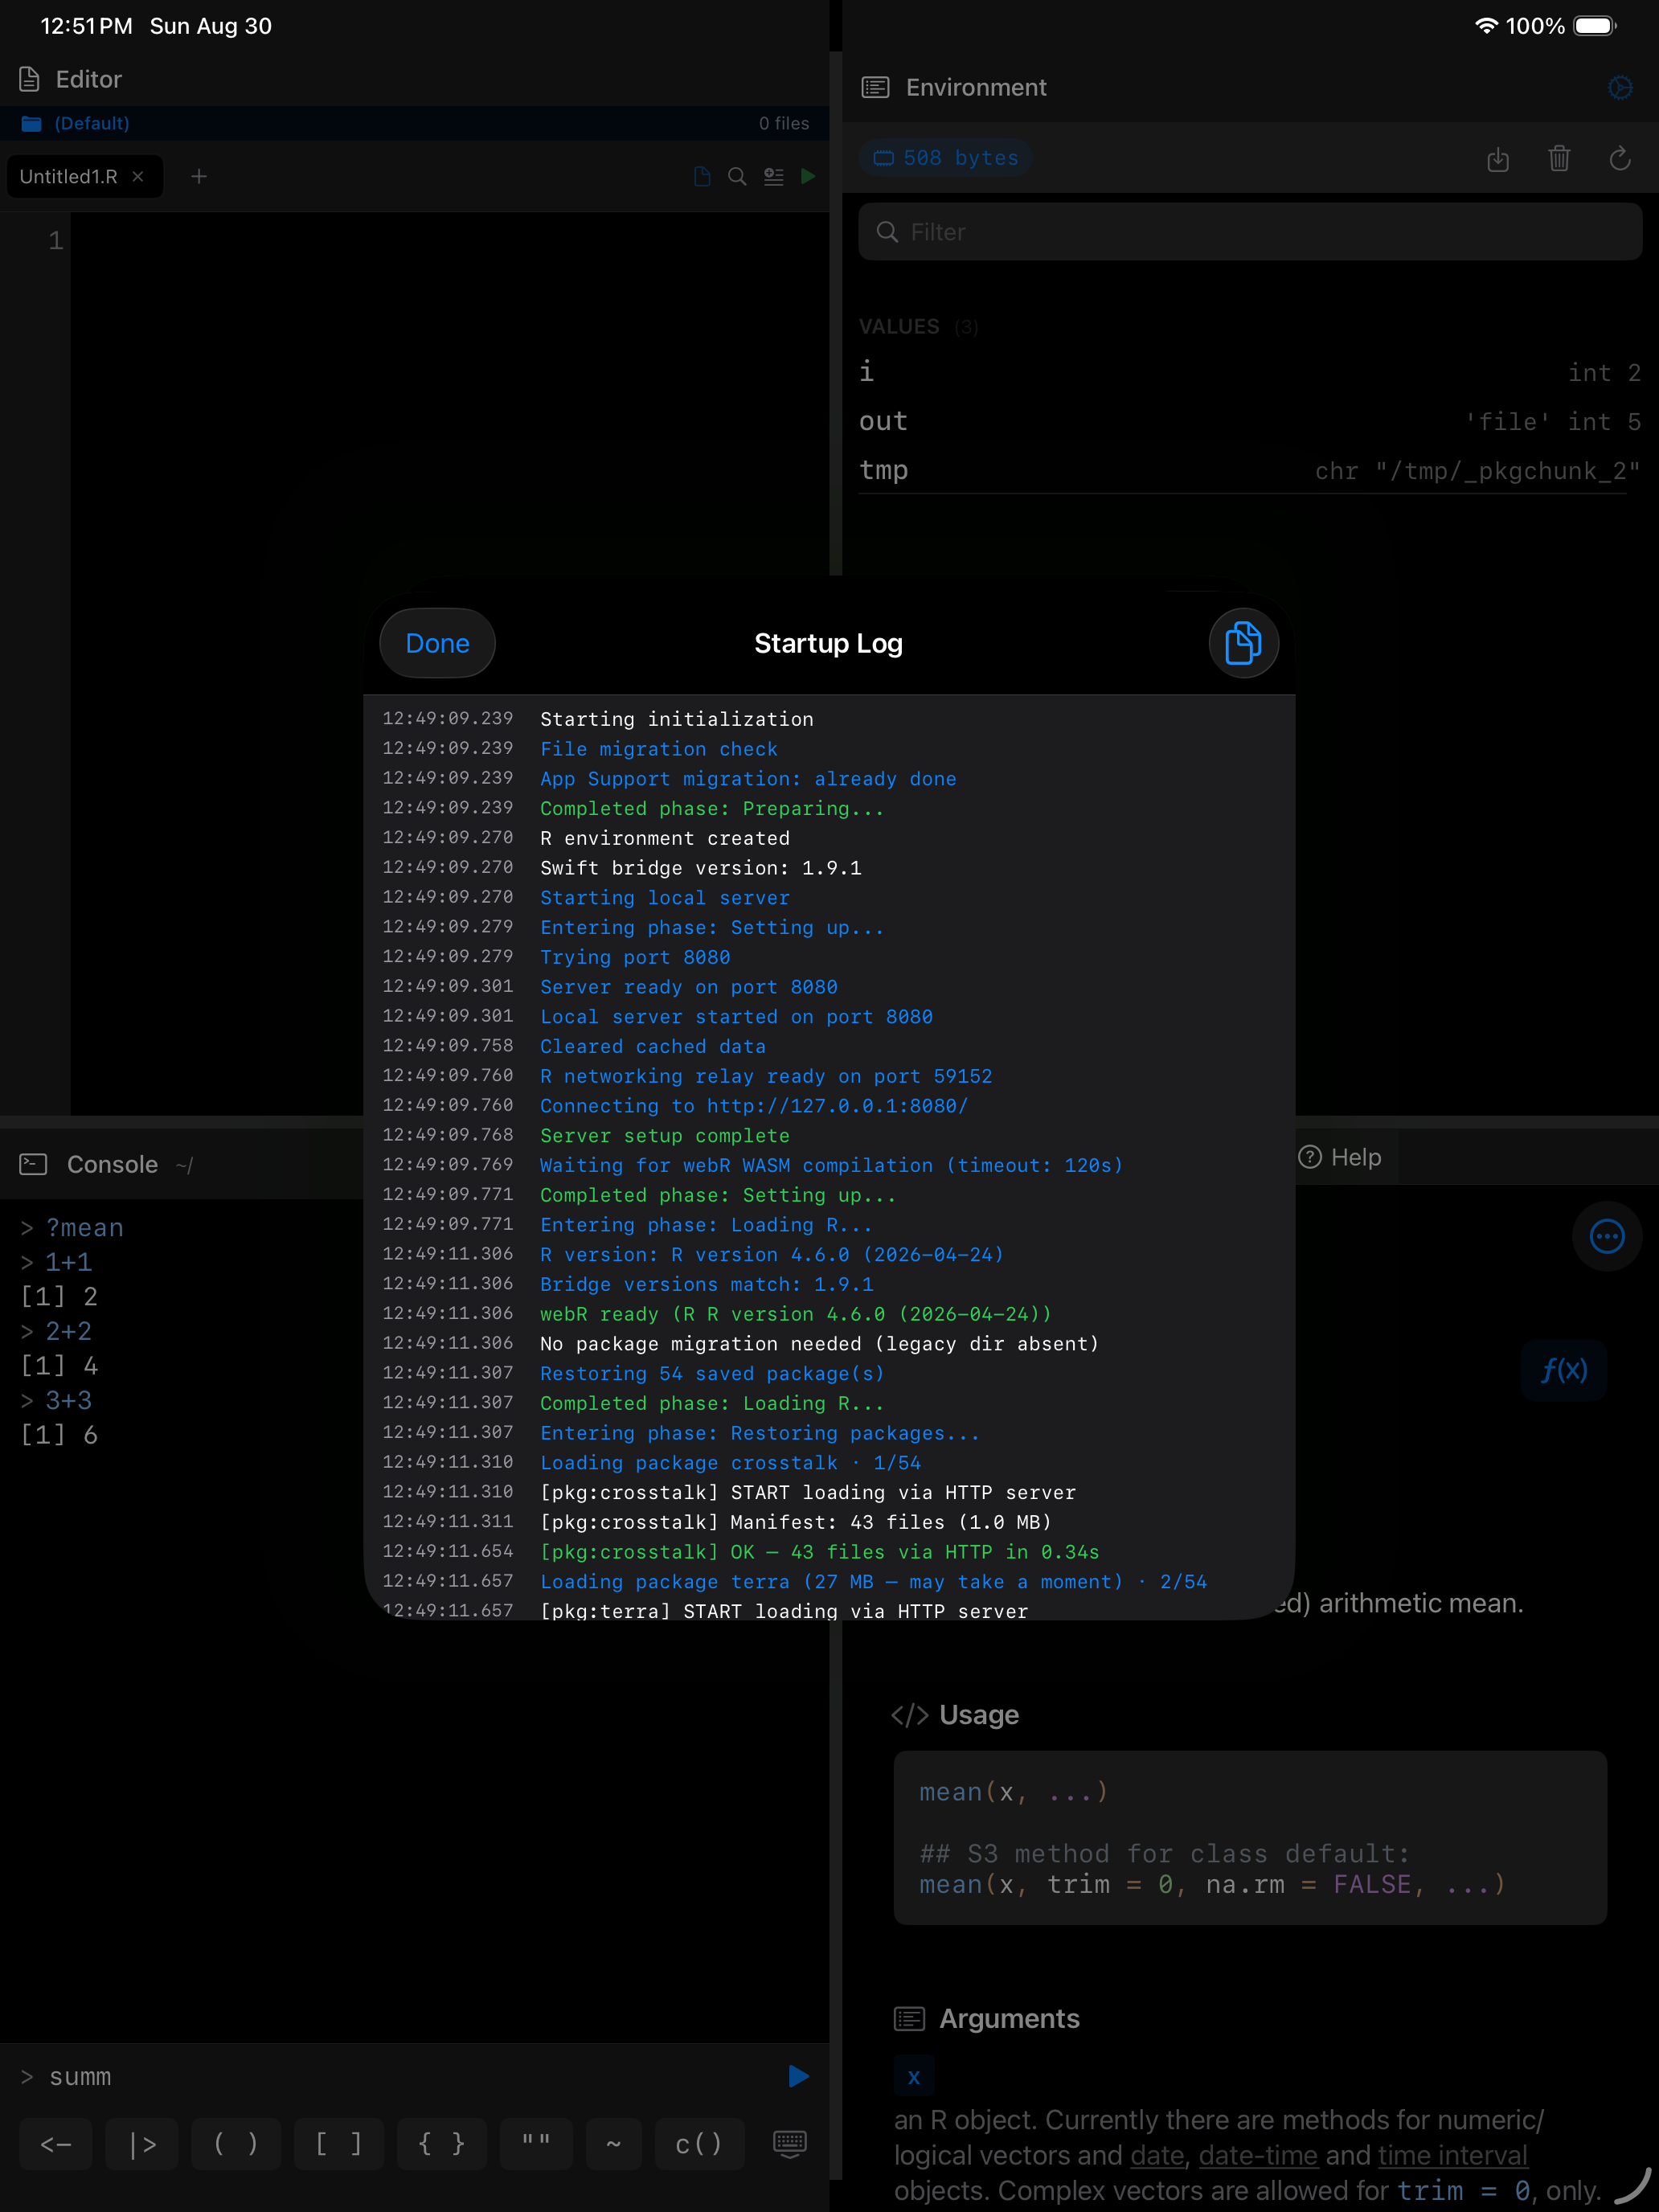This screenshot has width=1659, height=2212.
Task: Open search in the editor toolbar
Action: click(x=737, y=176)
